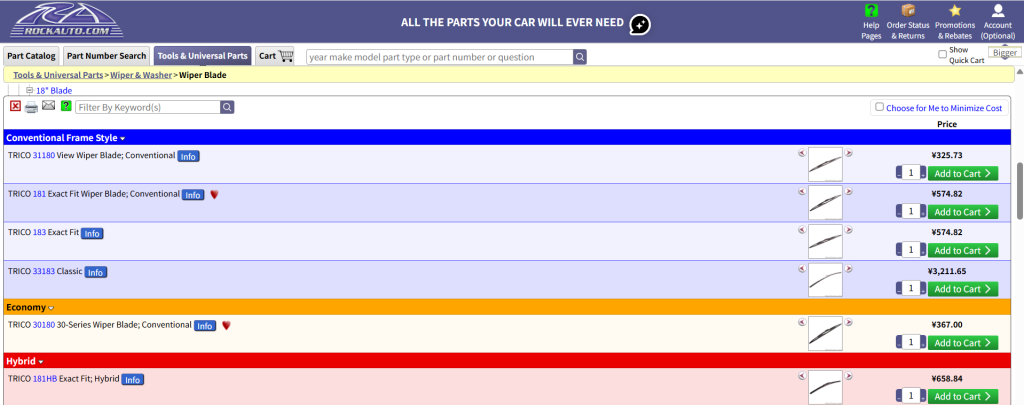
Task: Open Info for TRICO 33183 Classic
Action: [x=96, y=272]
